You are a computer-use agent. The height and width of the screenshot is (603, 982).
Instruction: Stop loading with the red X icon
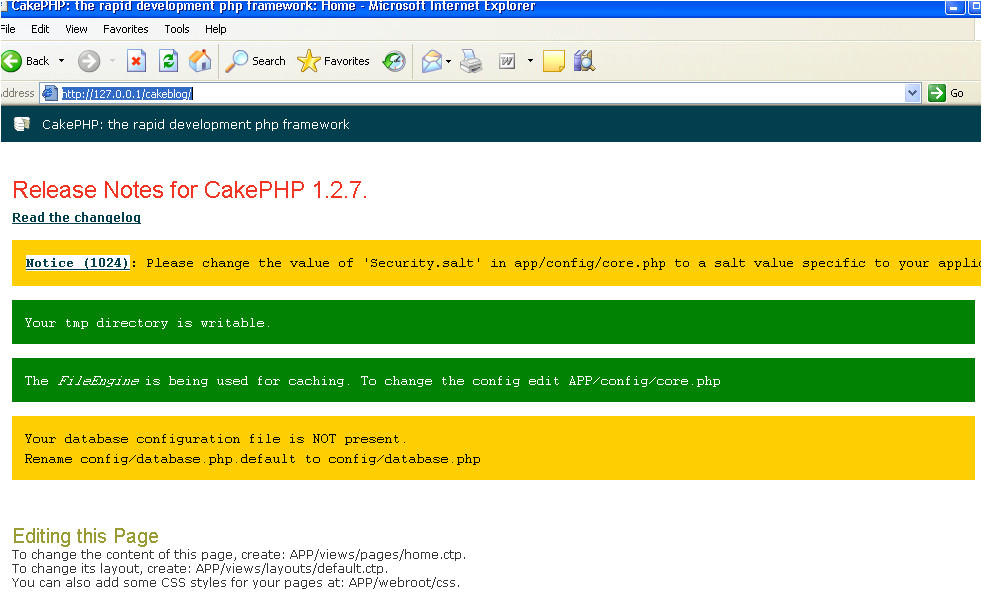point(137,61)
